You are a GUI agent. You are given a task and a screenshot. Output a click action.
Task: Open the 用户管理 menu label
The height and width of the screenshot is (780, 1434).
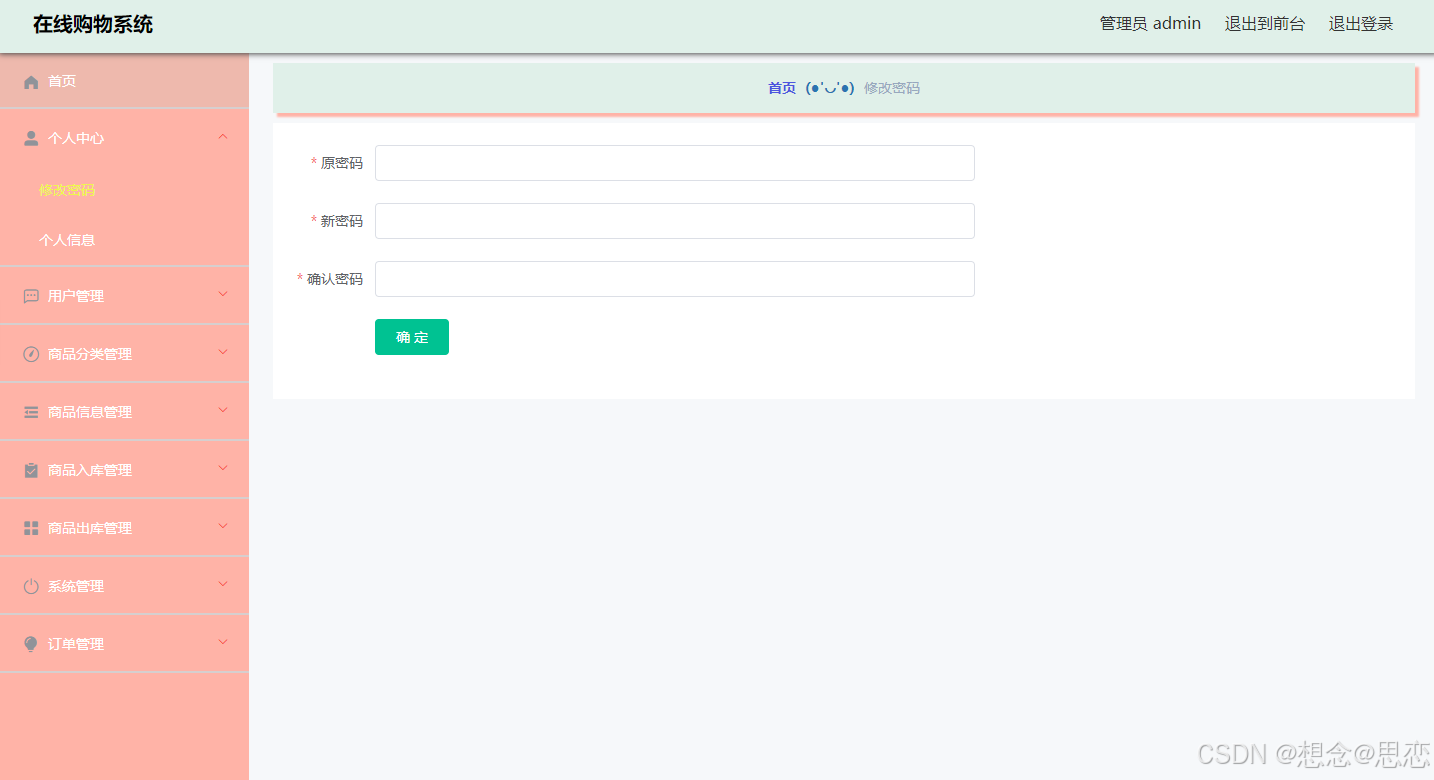pyautogui.click(x=76, y=296)
